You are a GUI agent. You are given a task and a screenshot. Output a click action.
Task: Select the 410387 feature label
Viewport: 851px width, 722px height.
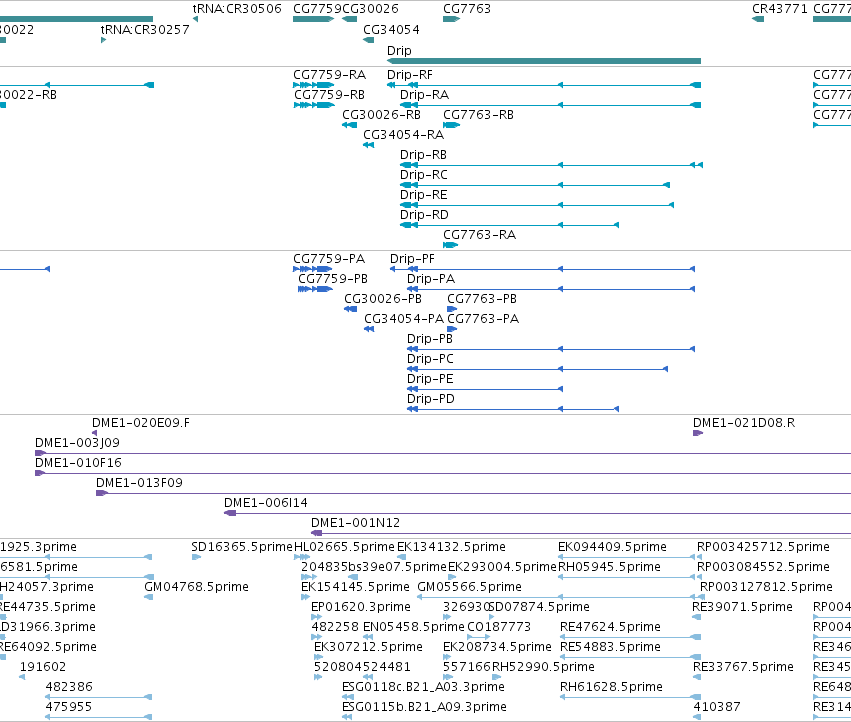pos(717,707)
